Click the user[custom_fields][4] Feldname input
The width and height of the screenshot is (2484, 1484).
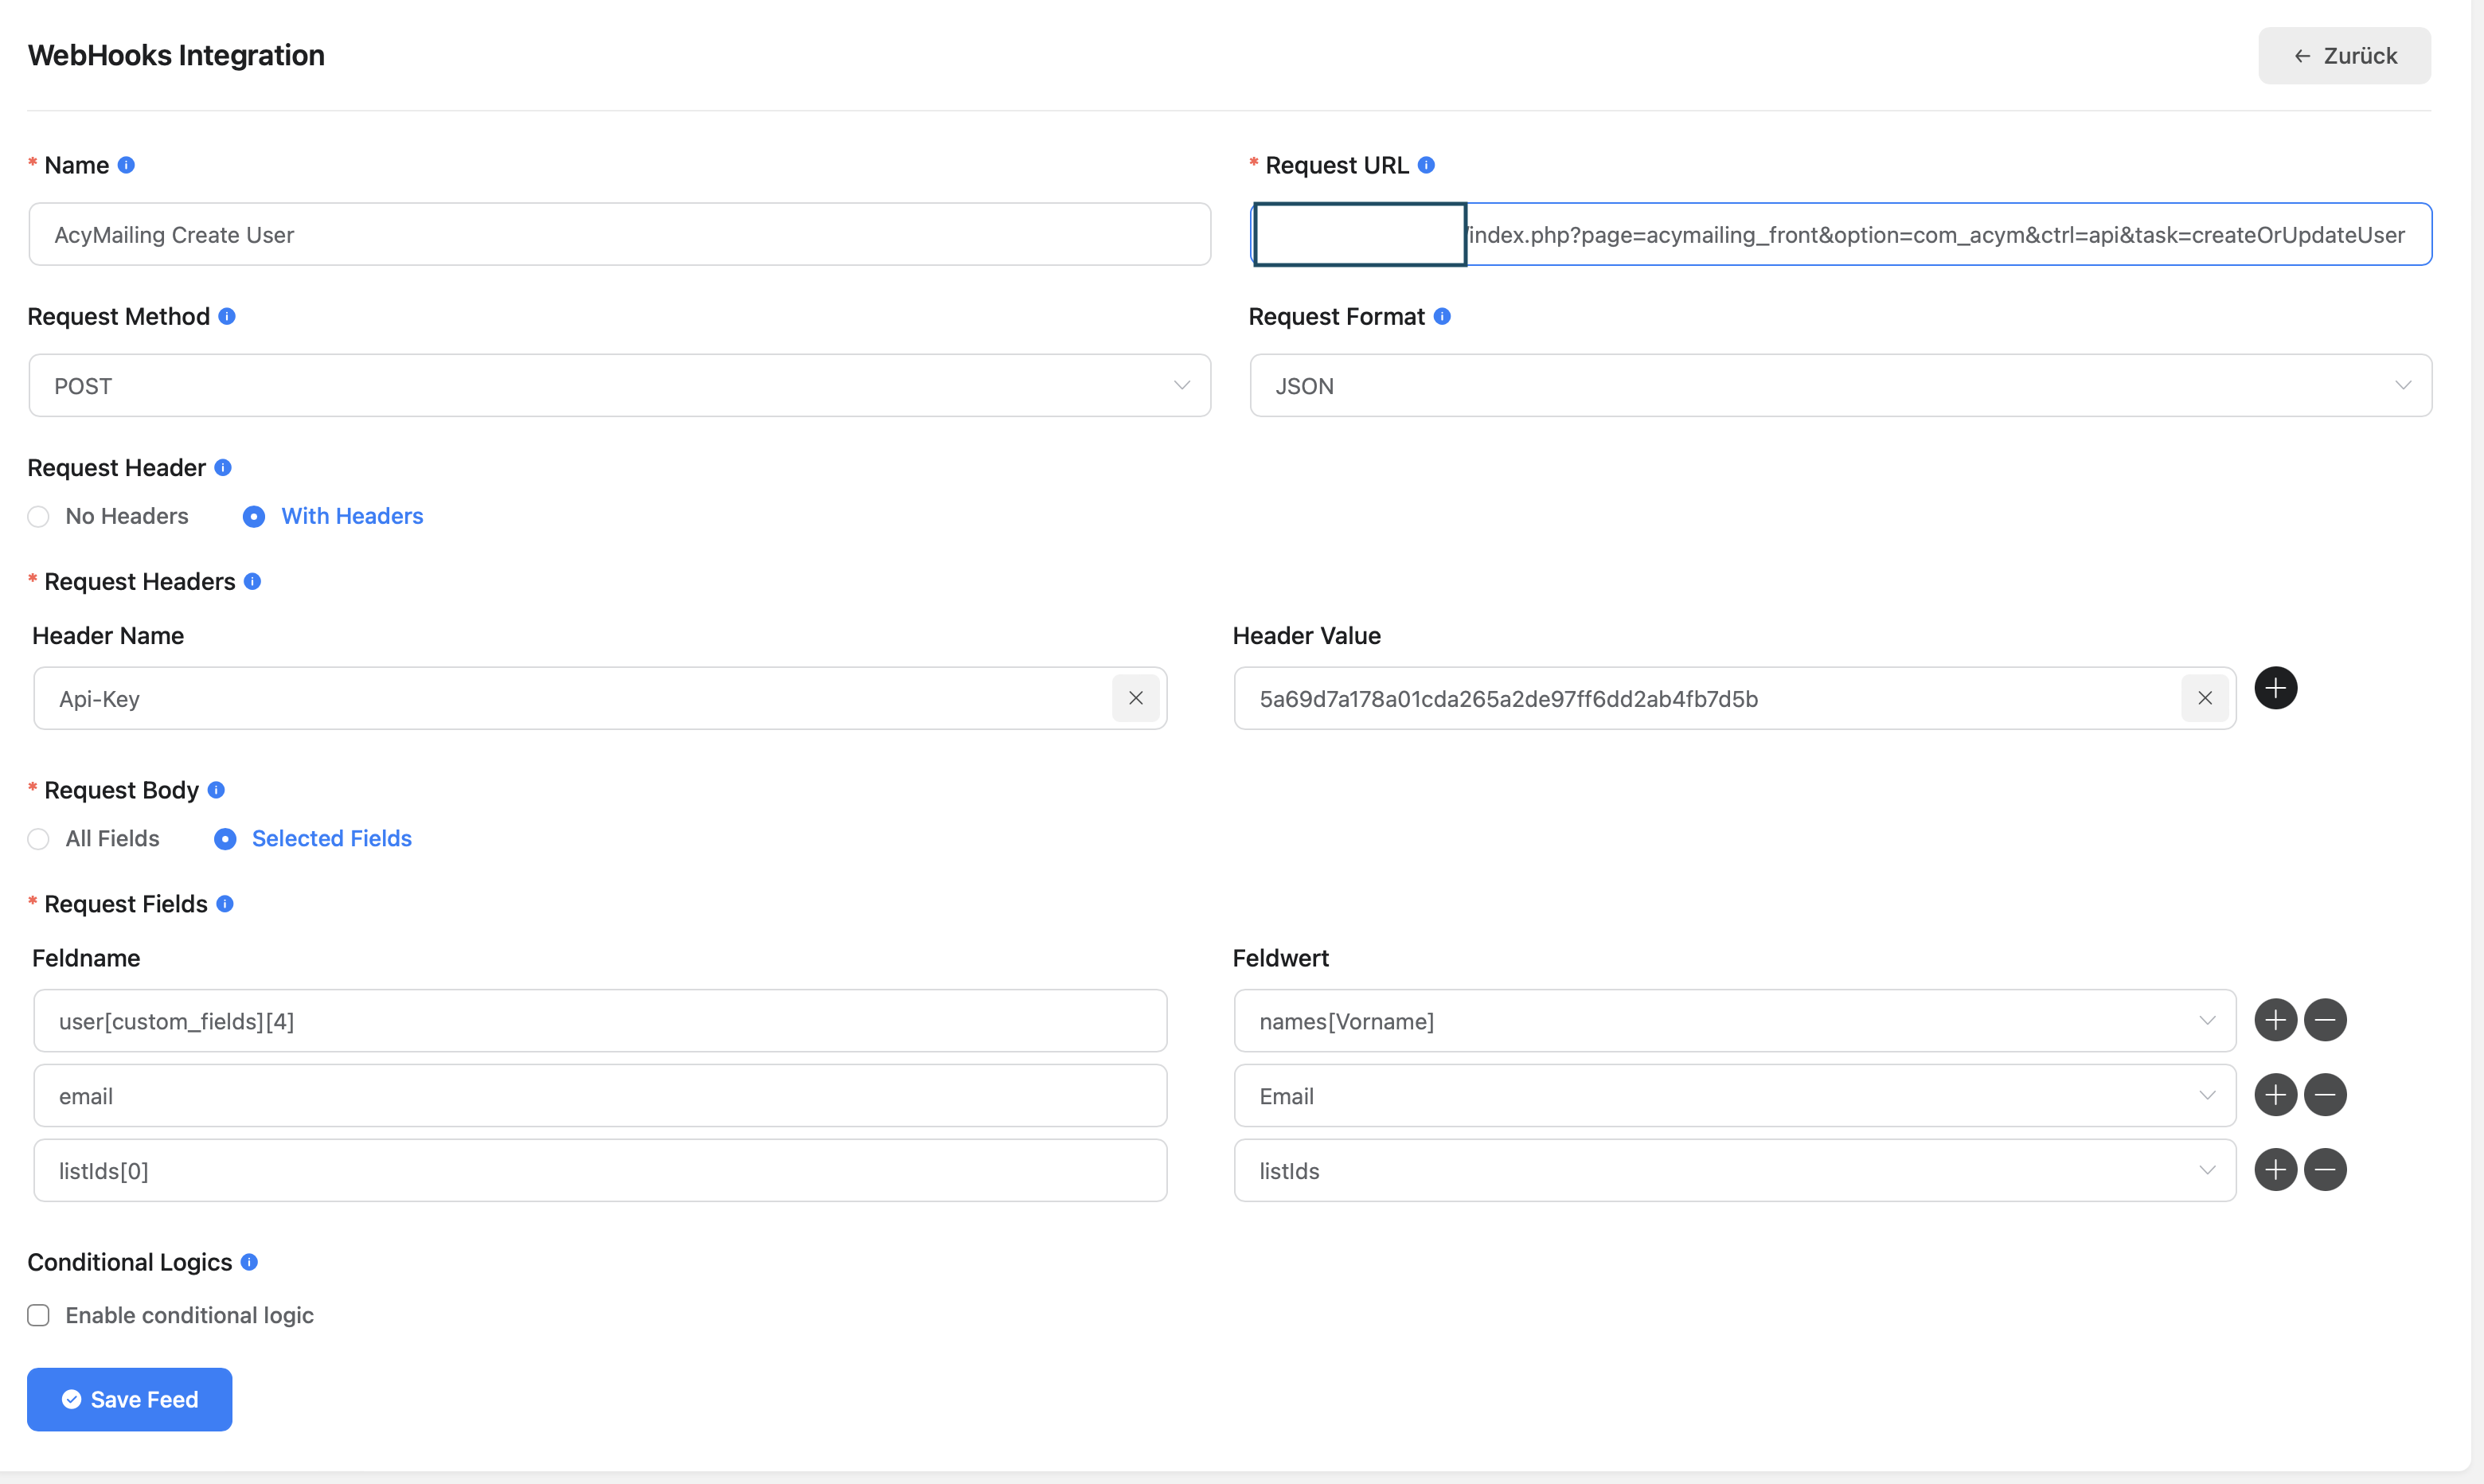600,1021
